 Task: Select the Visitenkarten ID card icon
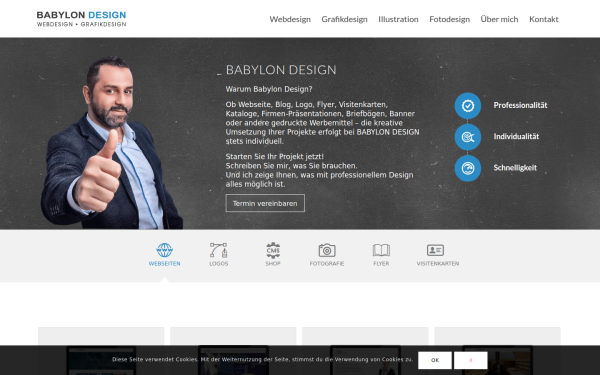[435, 250]
